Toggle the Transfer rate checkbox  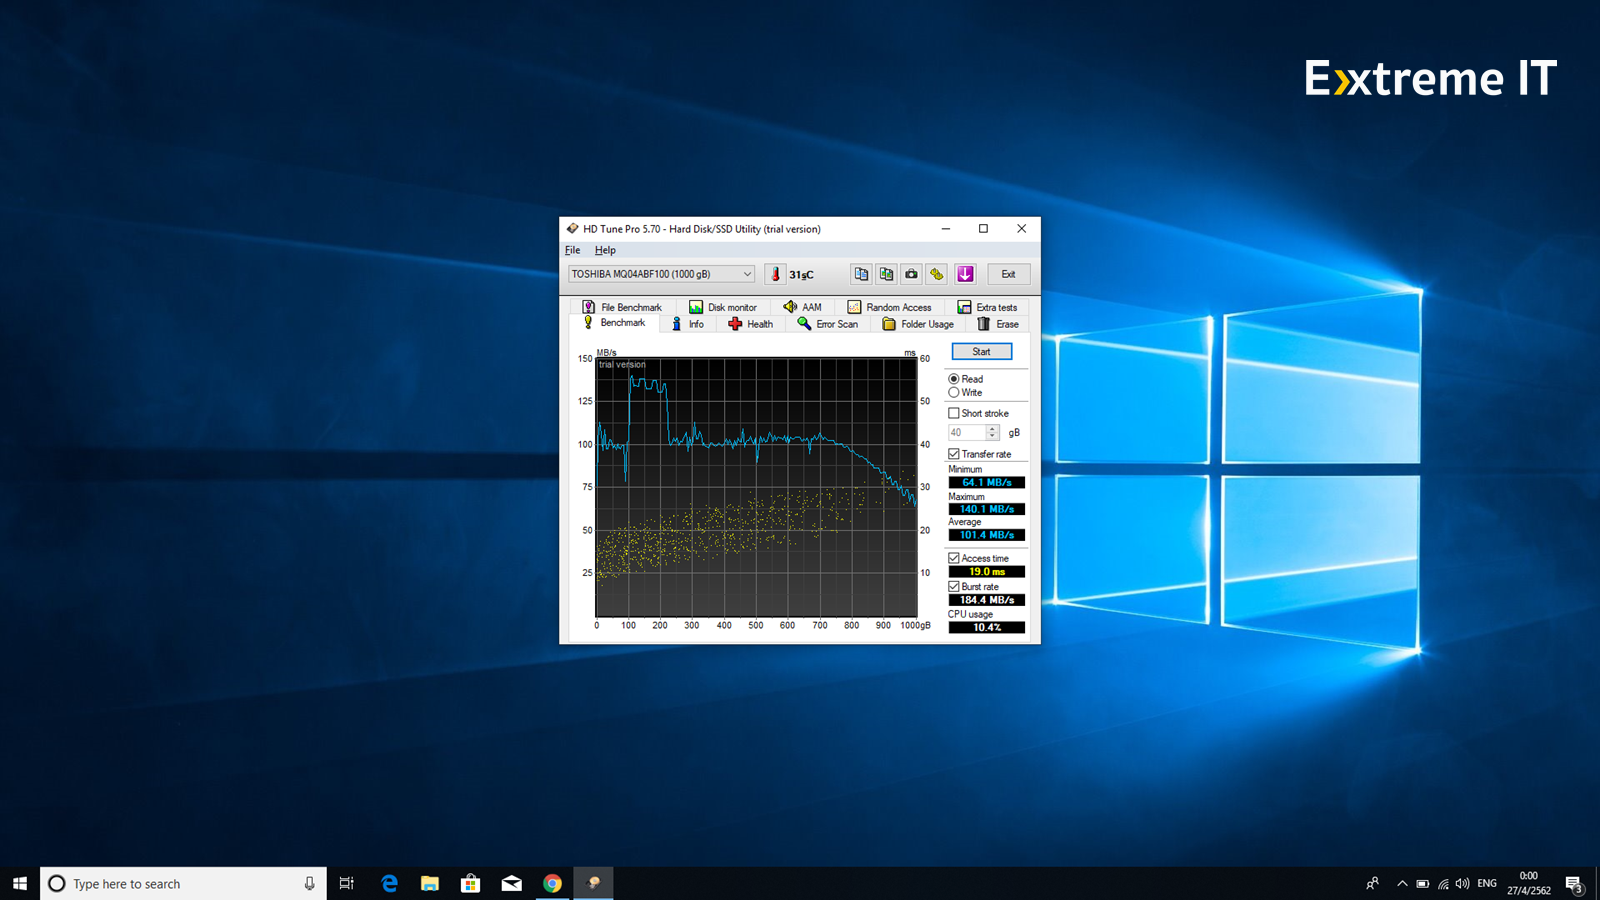pos(954,454)
